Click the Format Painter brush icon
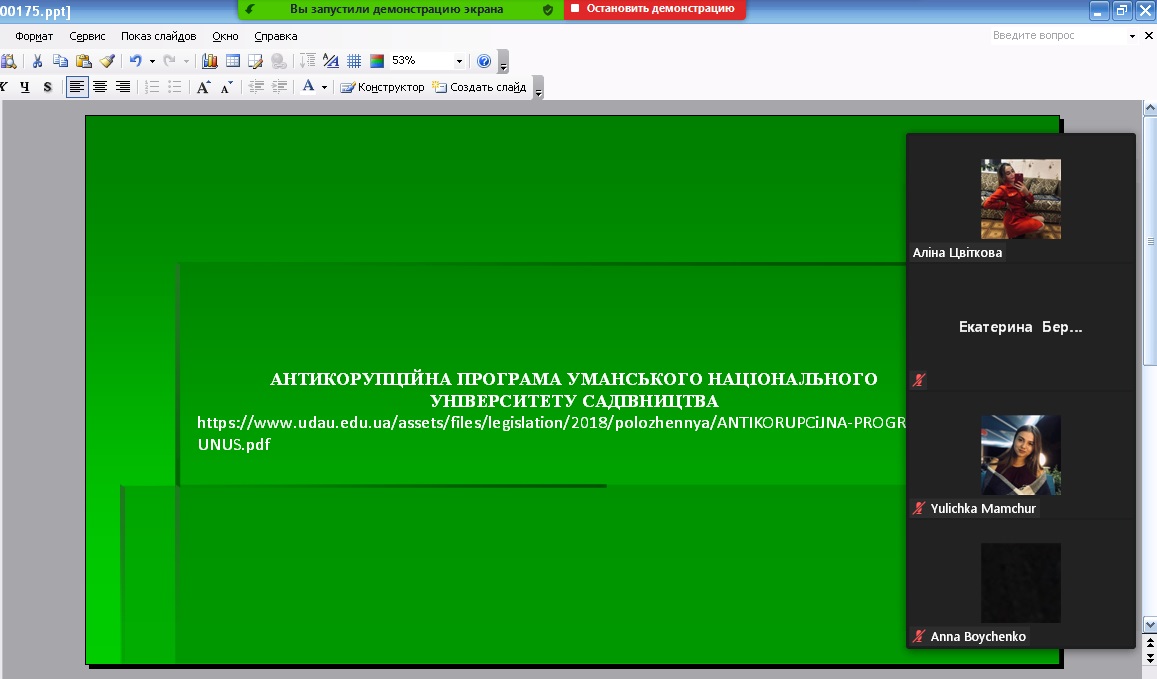Viewport: 1157px width, 679px height. click(107, 61)
